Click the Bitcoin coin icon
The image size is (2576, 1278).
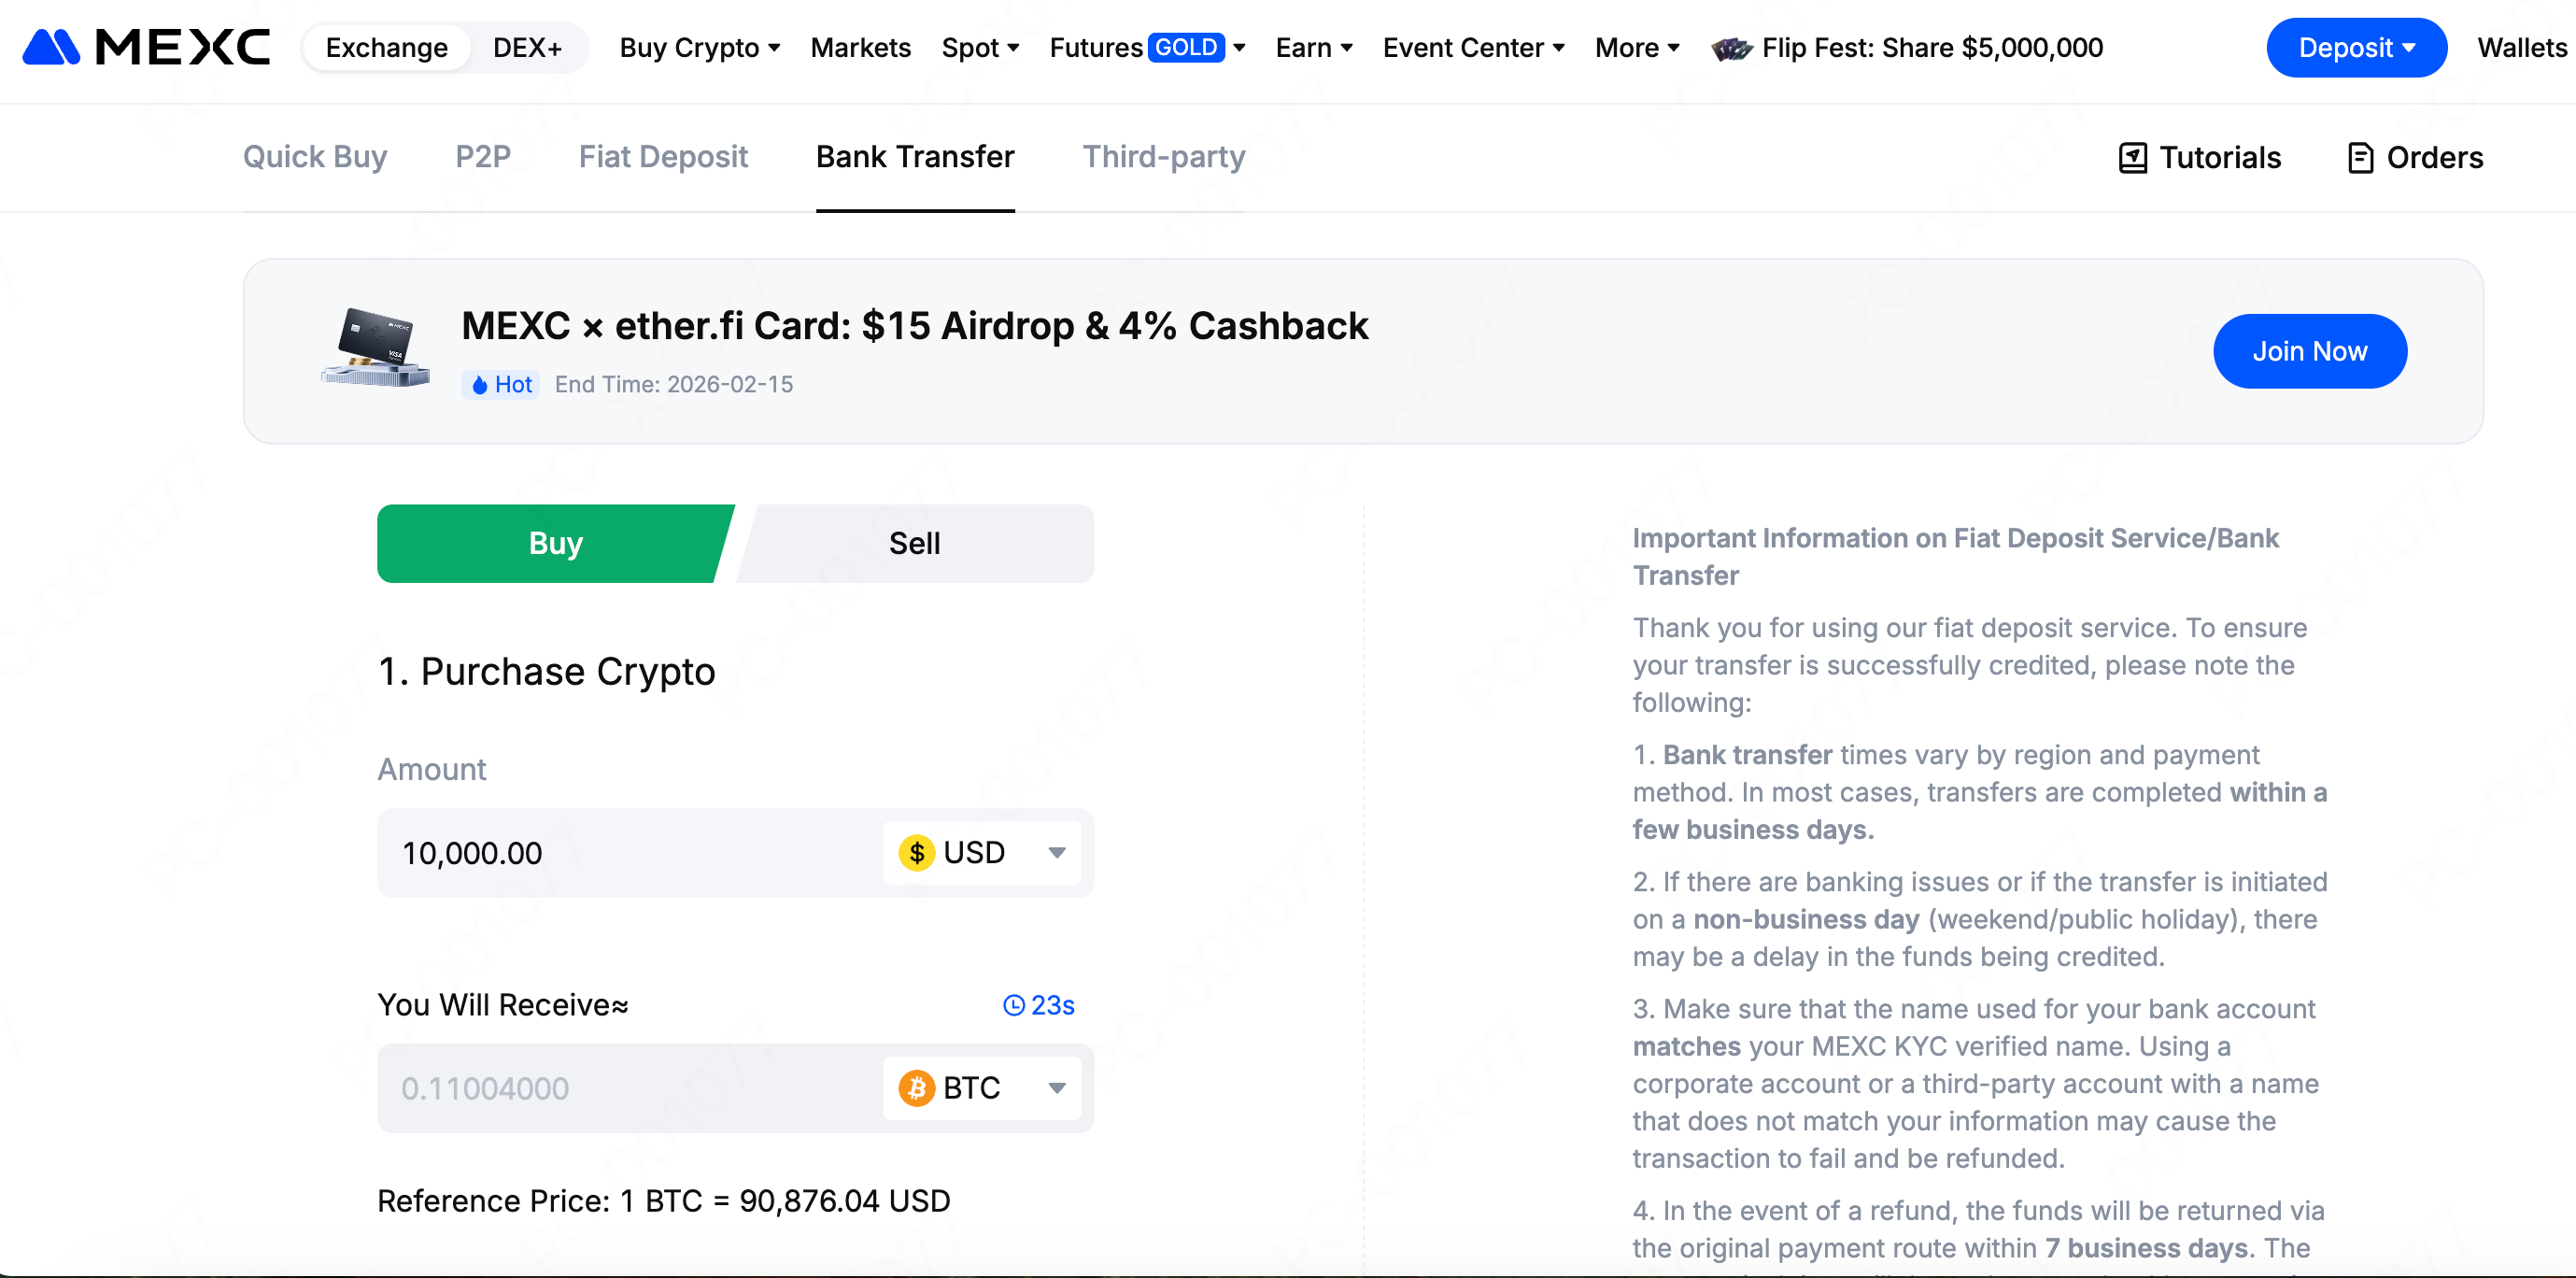[x=916, y=1088]
